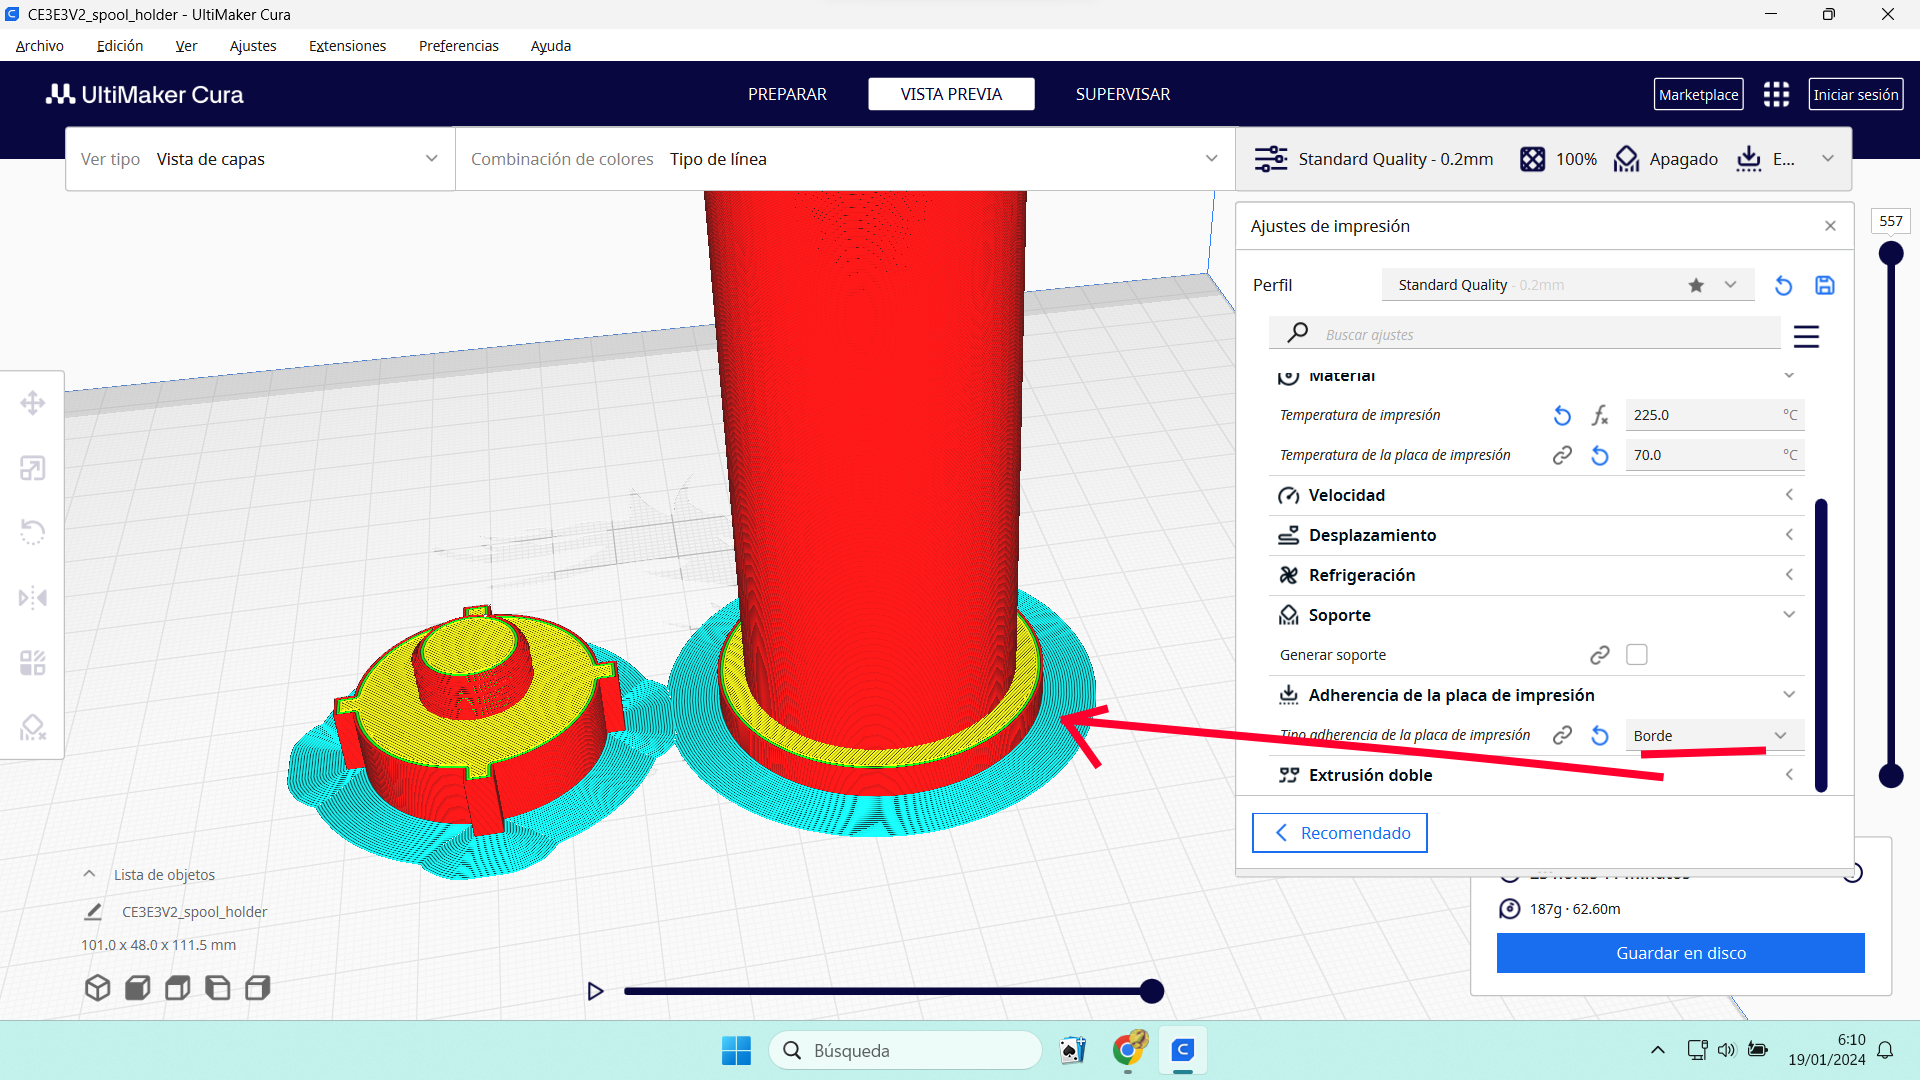The width and height of the screenshot is (1920, 1080).
Task: Click the top handle of the layer slider
Action: coord(1890,253)
